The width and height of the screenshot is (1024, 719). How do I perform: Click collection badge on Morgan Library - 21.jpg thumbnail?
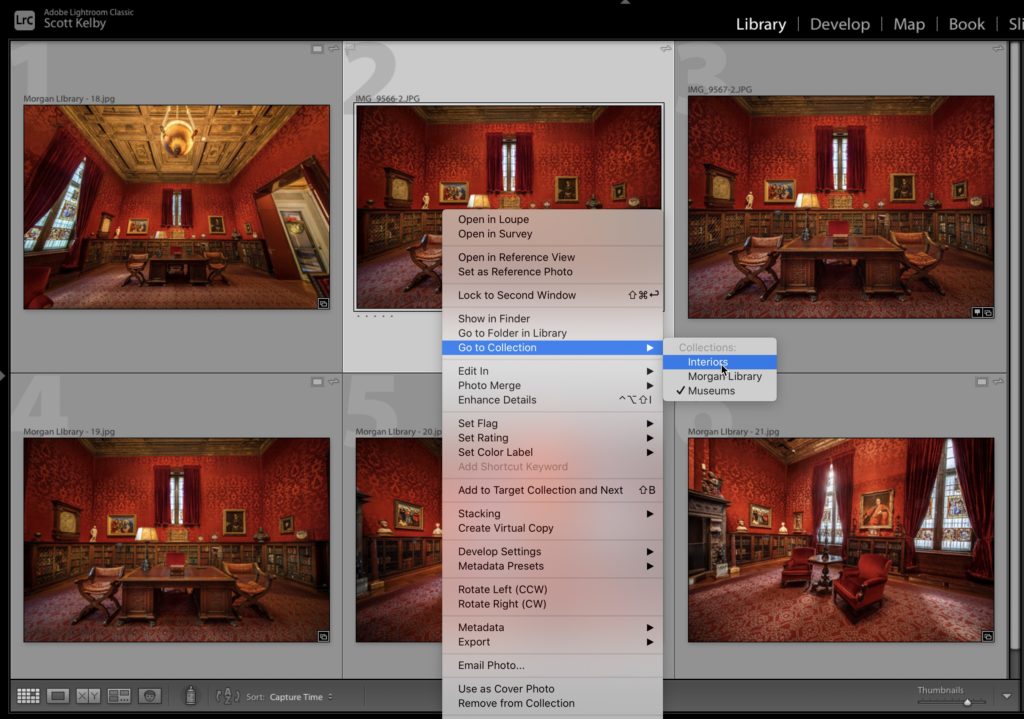click(x=987, y=636)
